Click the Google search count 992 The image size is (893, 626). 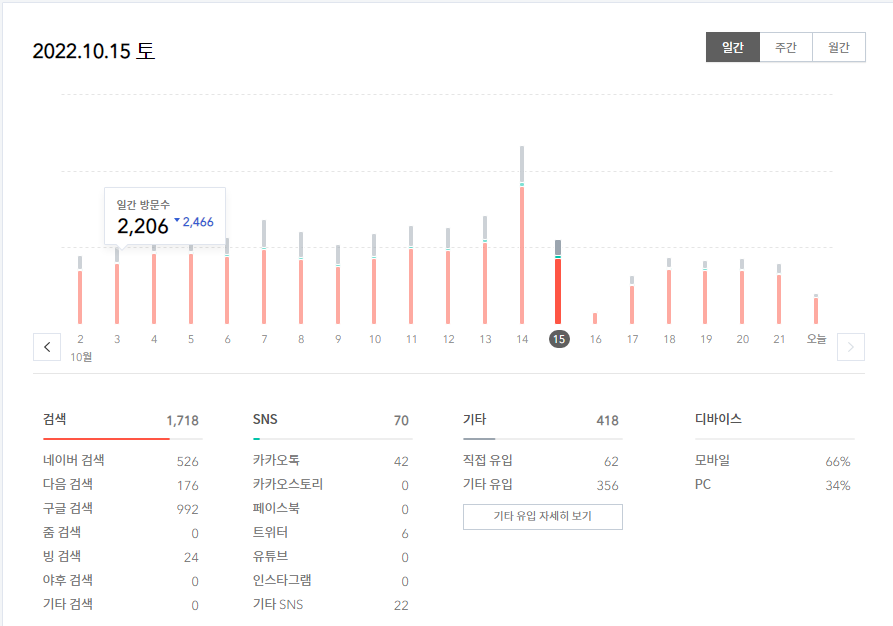click(x=187, y=509)
